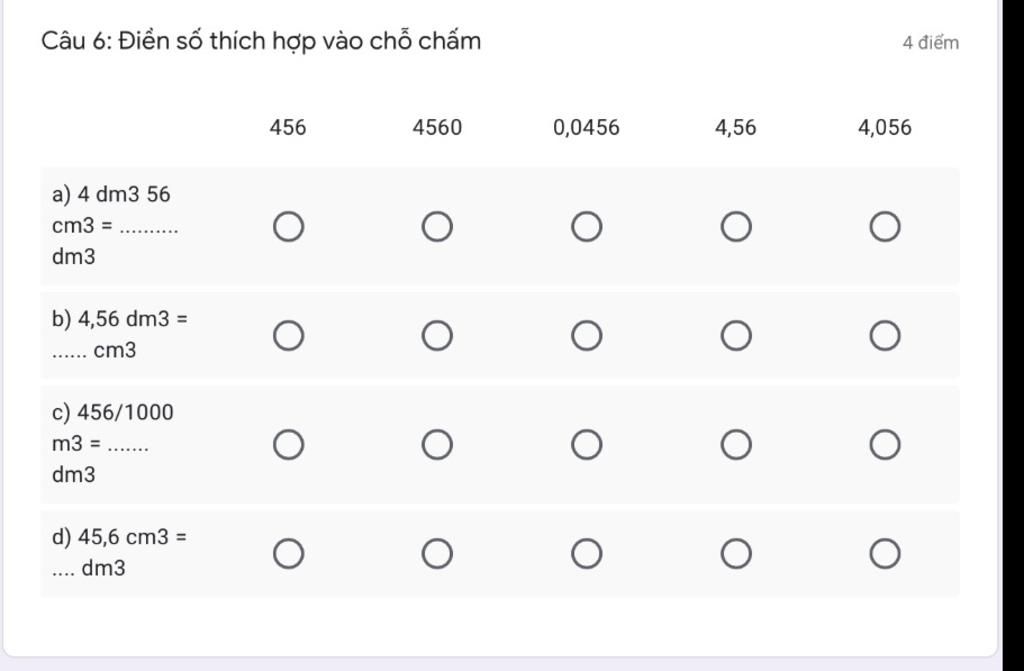
Task: Select 4,056 for row a) 4 dm3 56 cm3
Action: coord(885,227)
